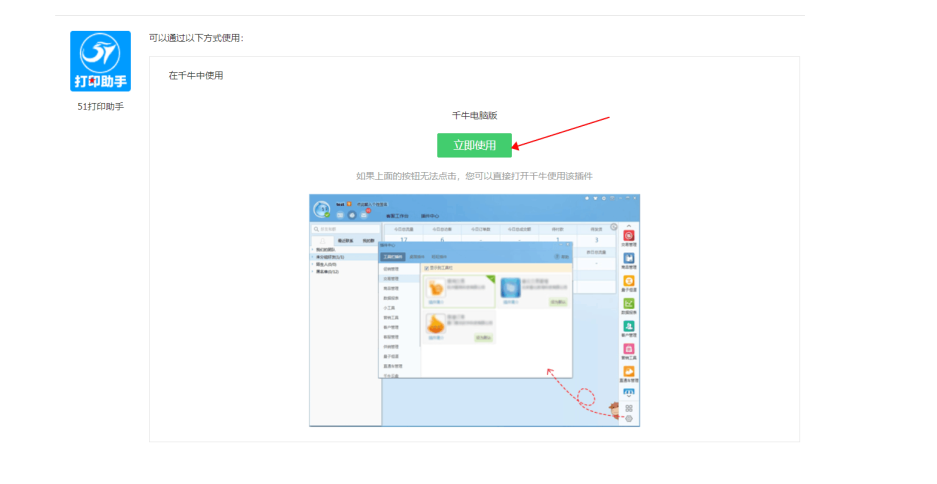
Task: Click the gear settings icon at the sidebar bottom
Action: 628,418
